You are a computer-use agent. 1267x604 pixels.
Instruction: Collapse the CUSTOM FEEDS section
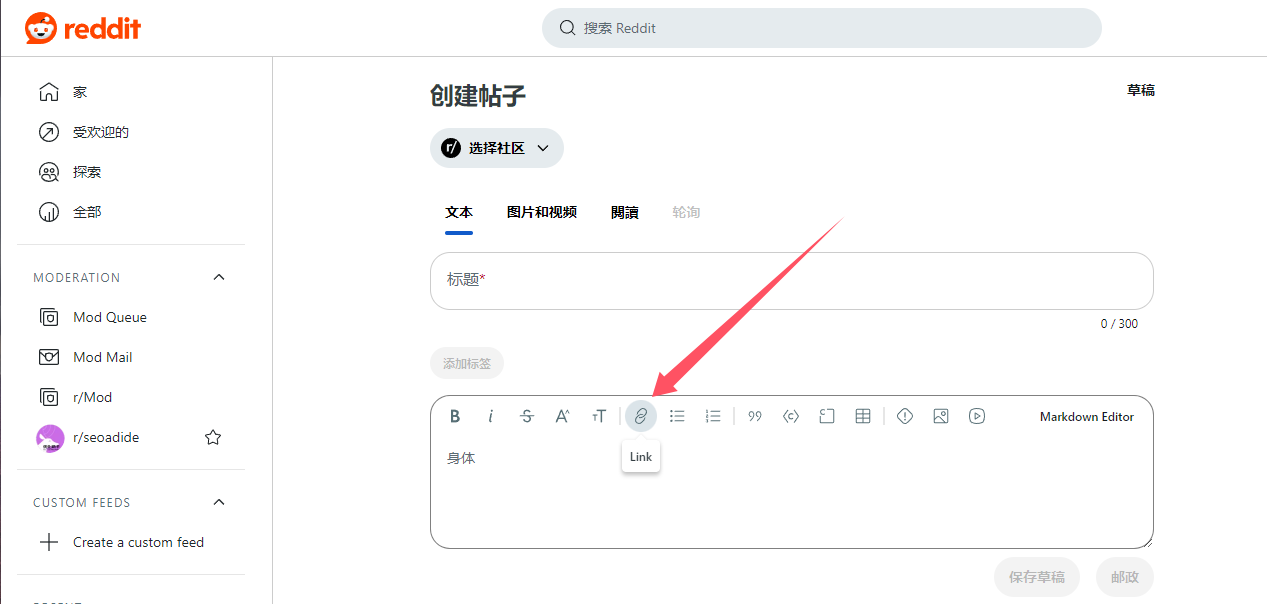tap(219, 502)
